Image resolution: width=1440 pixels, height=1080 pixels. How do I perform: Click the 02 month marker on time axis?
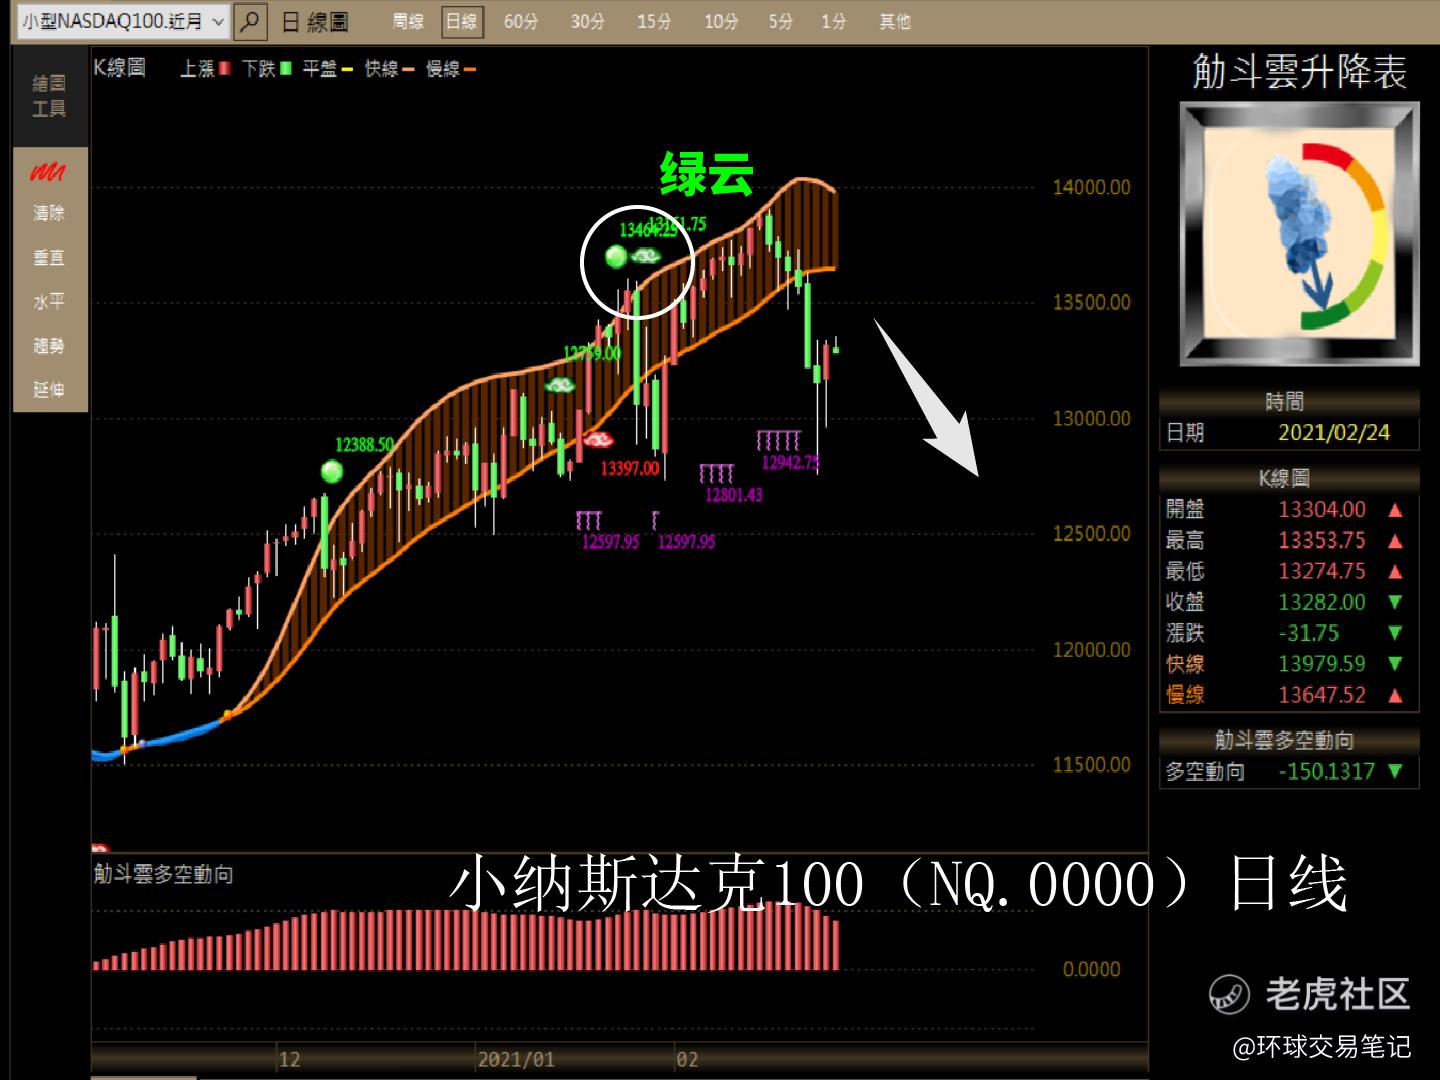687,1060
